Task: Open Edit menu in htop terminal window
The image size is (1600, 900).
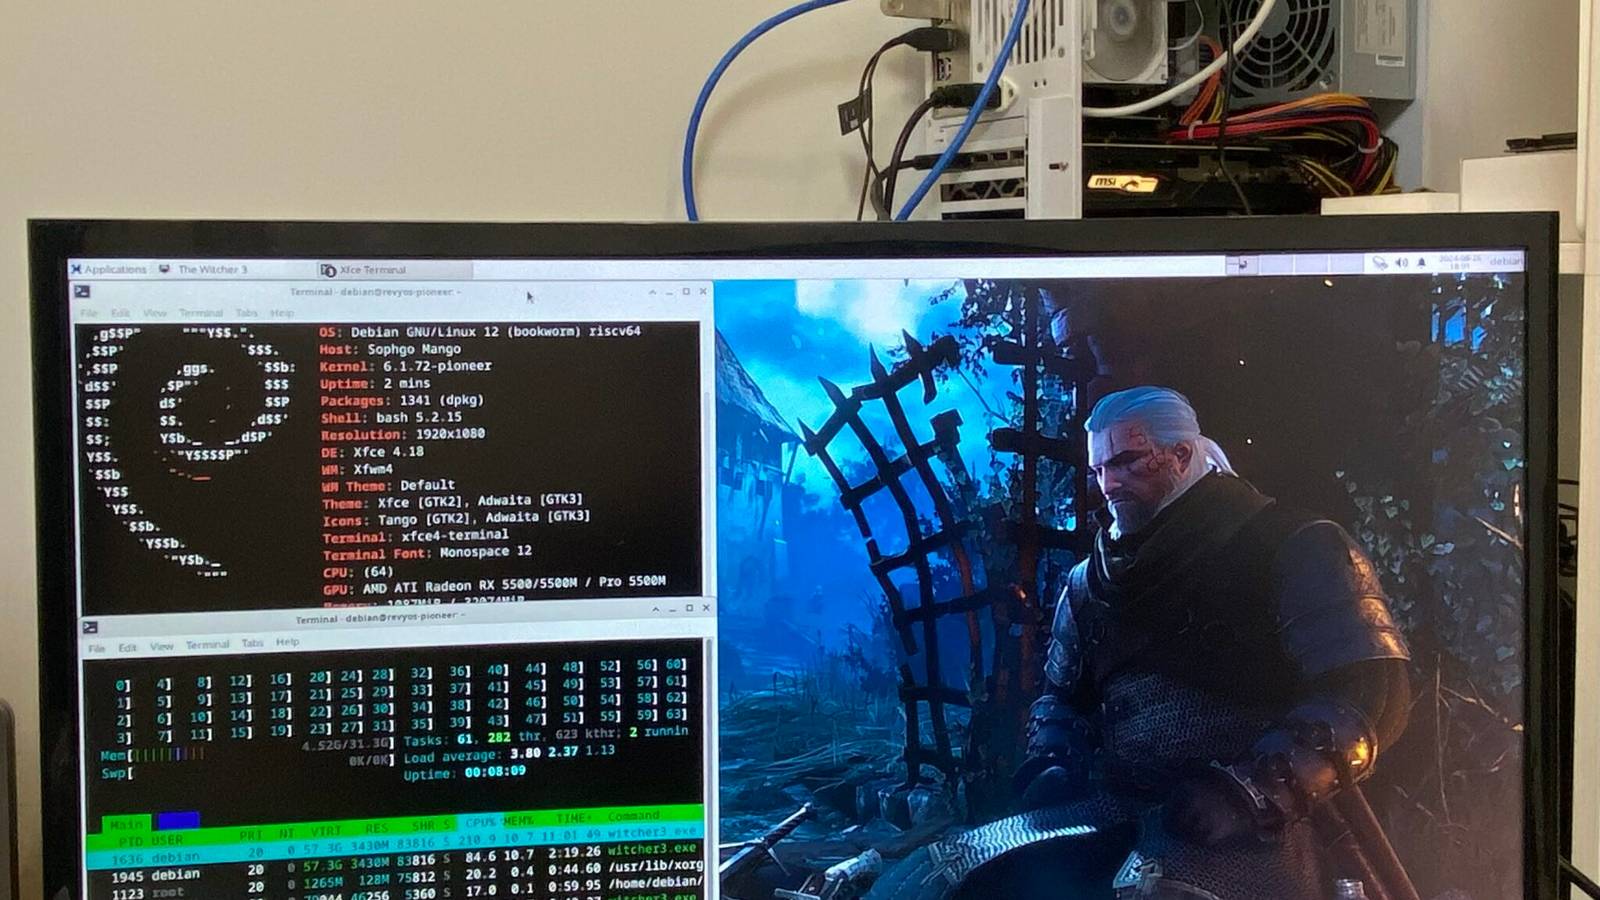Action: [127, 647]
